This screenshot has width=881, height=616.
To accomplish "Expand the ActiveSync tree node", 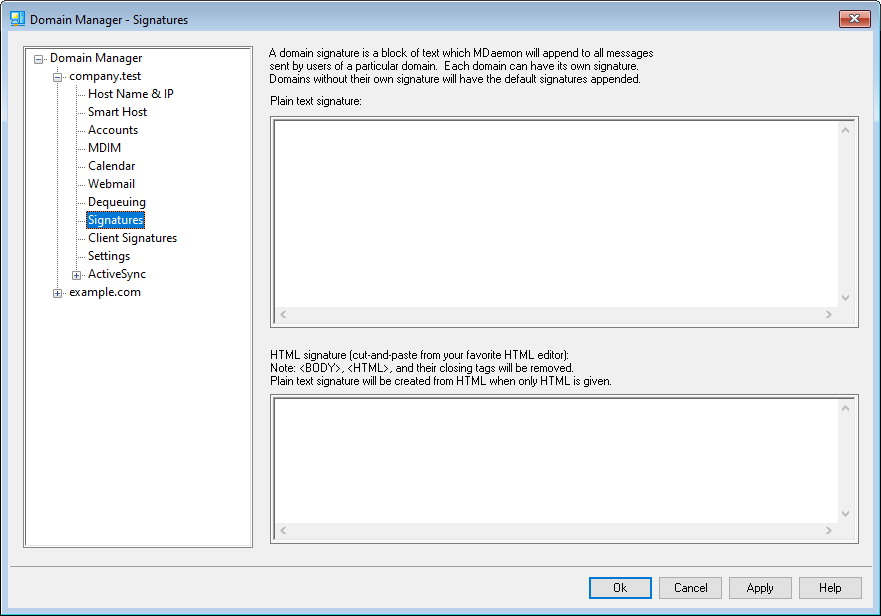I will [77, 275].
